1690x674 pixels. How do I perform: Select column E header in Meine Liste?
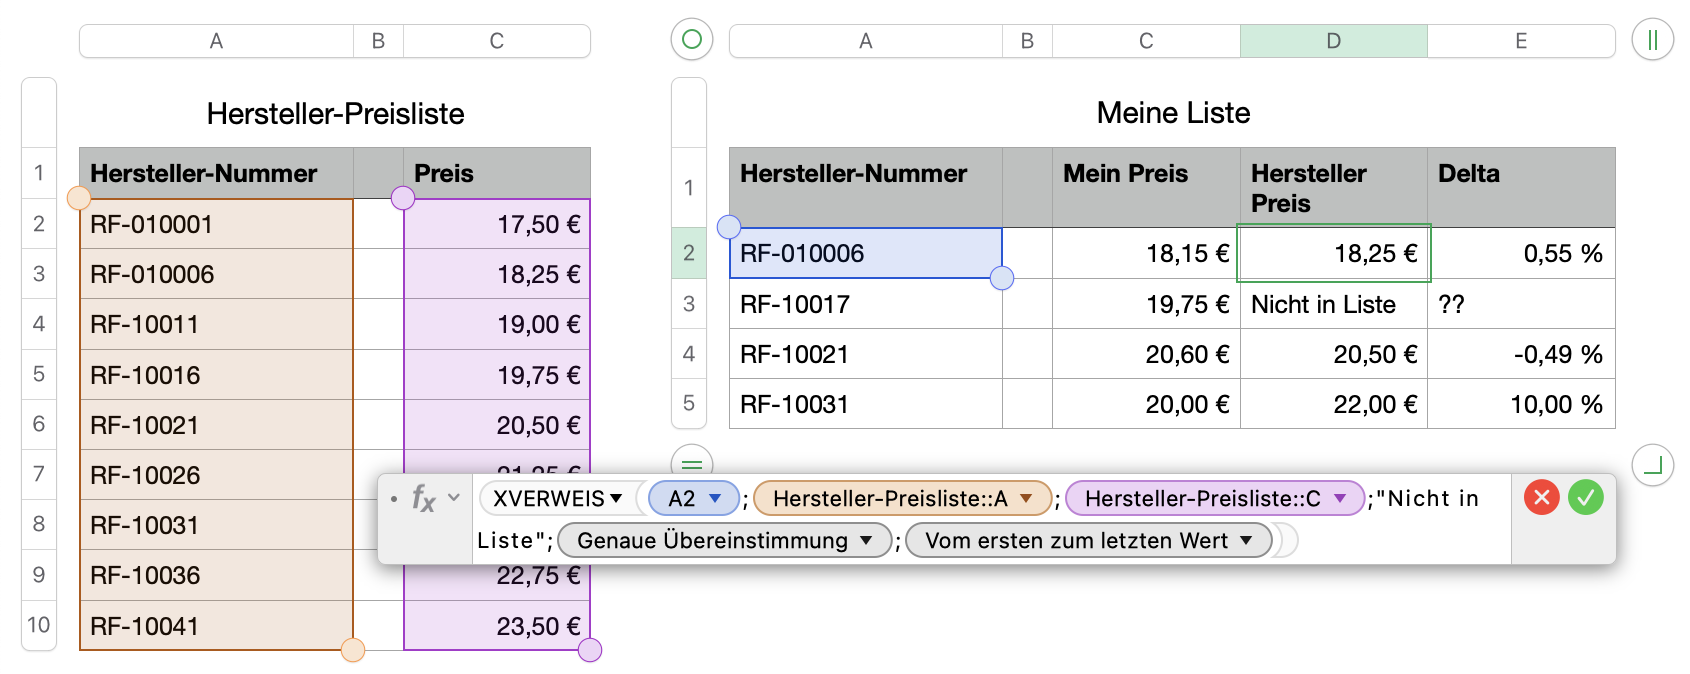pos(1520,41)
